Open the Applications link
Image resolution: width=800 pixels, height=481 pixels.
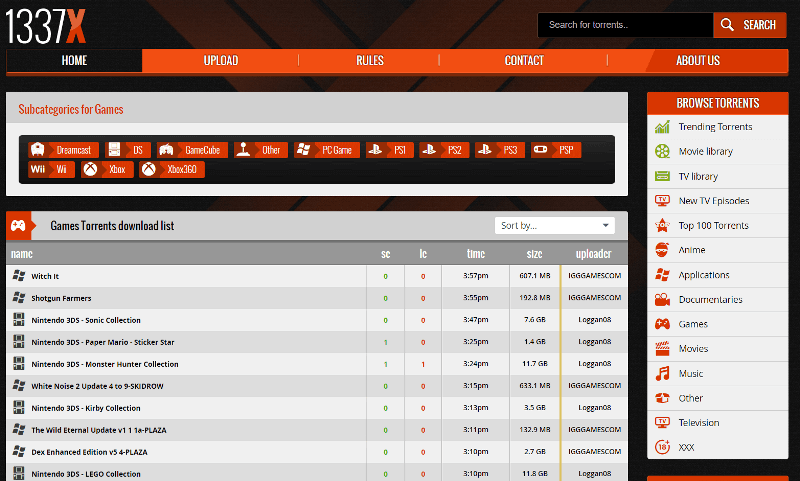tap(704, 275)
